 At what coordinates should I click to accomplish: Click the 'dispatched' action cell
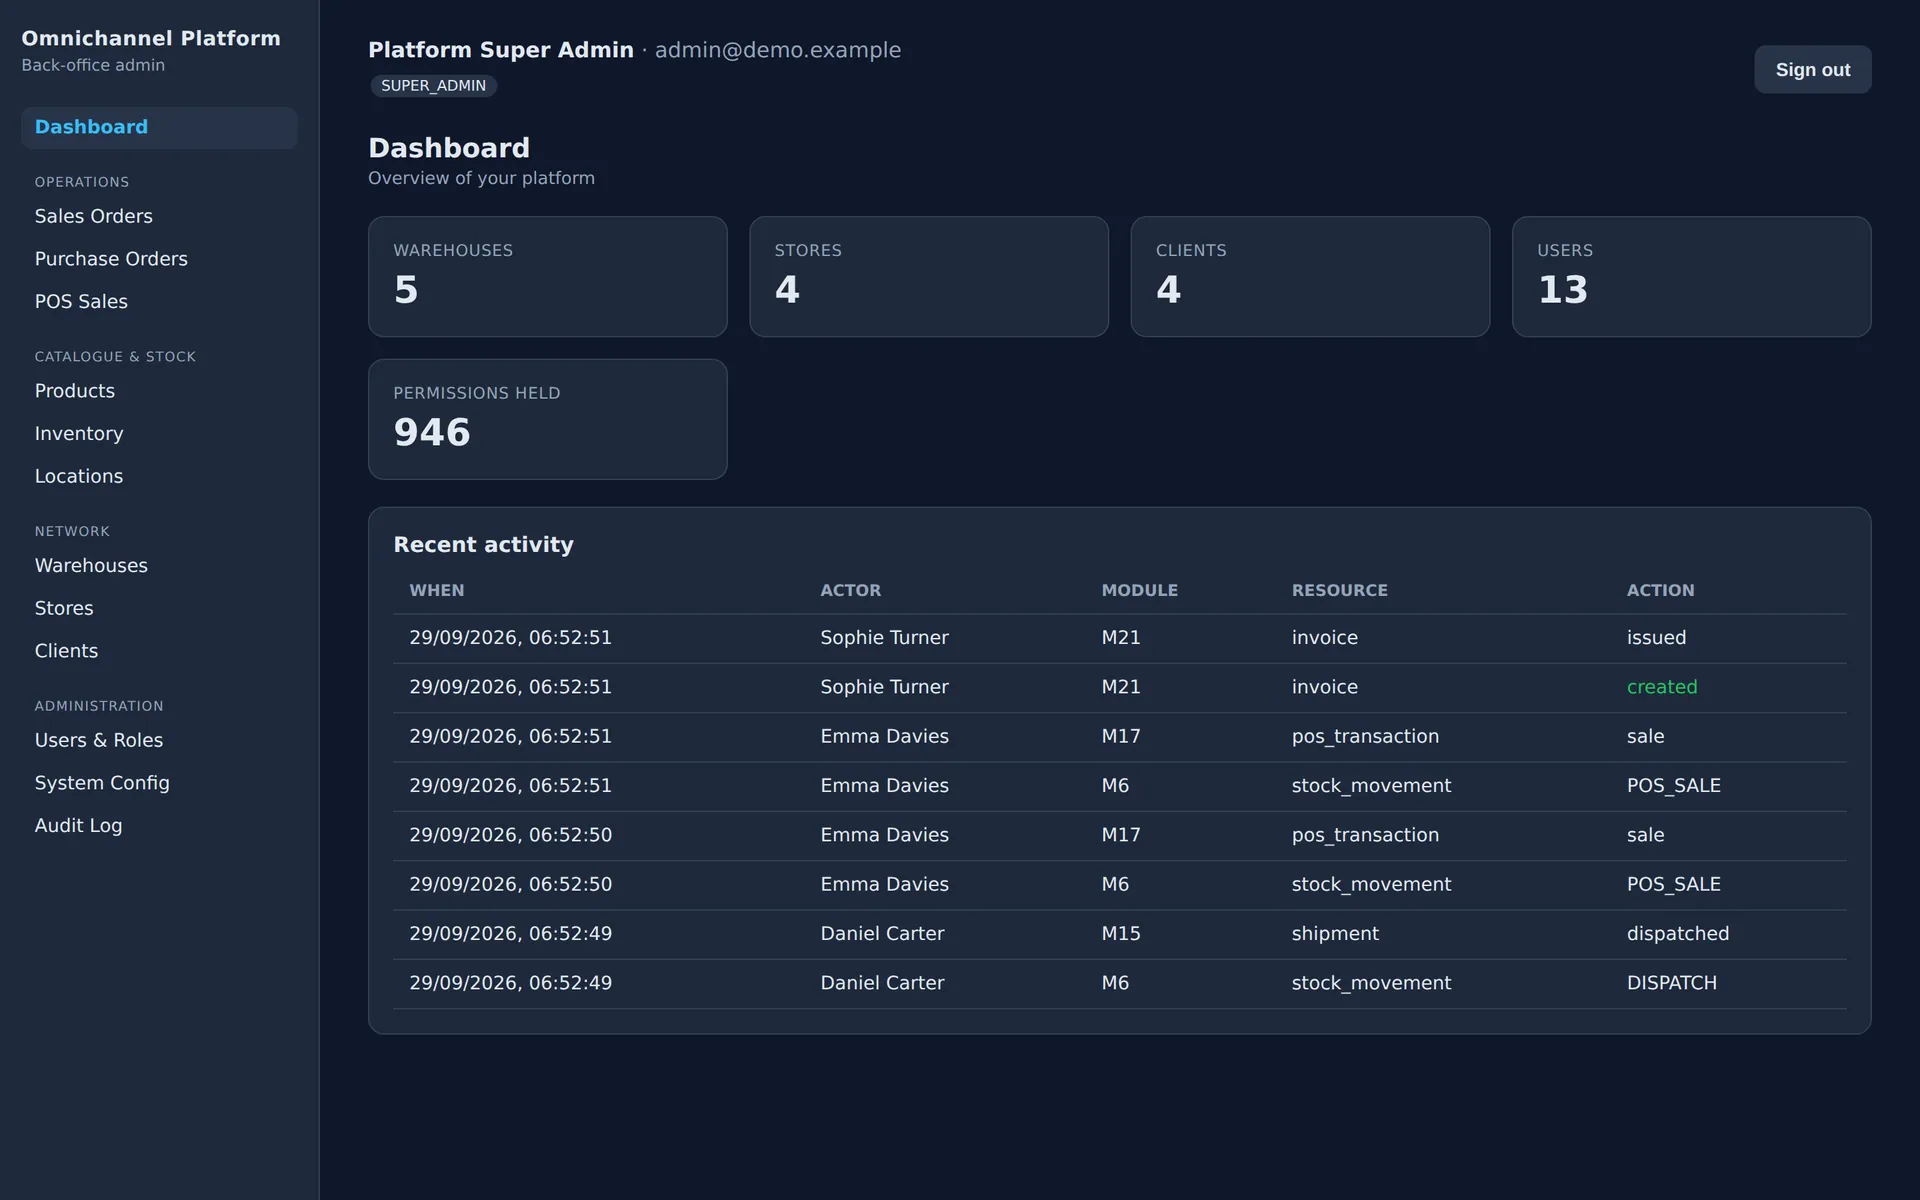click(1677, 934)
